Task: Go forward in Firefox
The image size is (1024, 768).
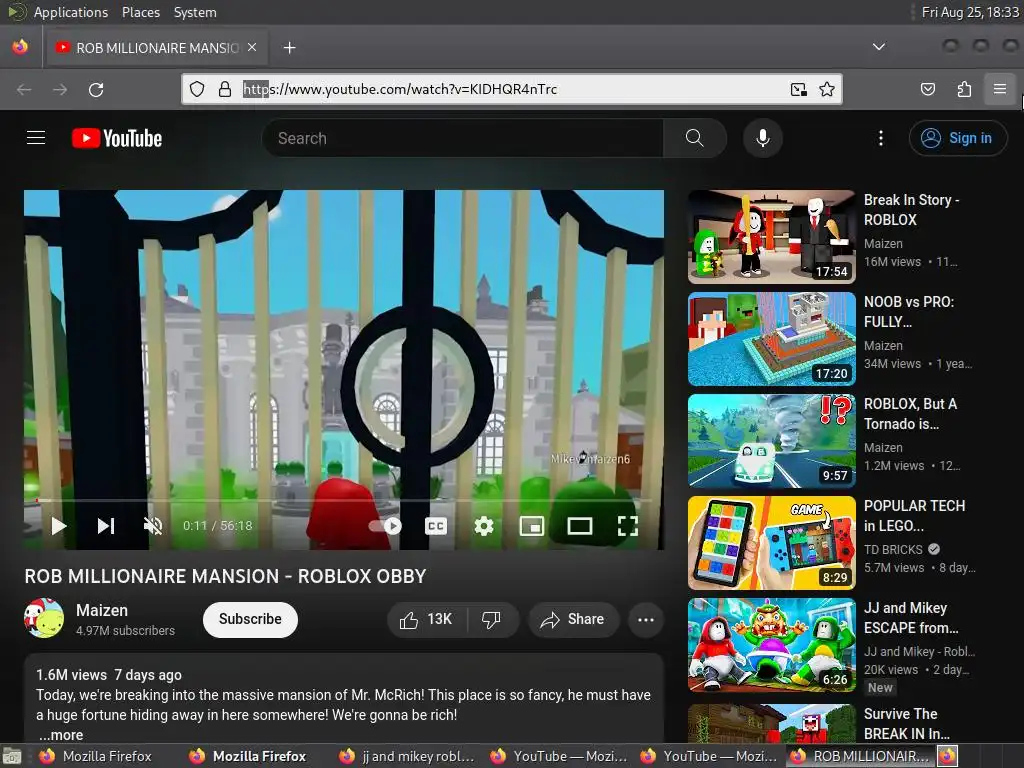Action: pos(59,89)
